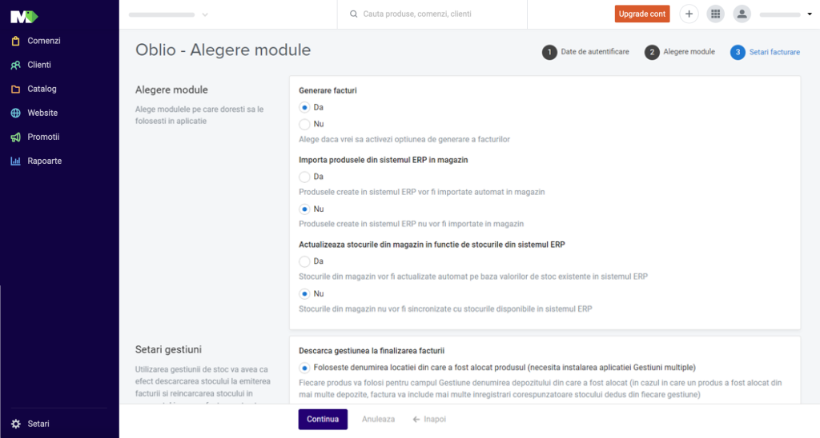
Task: Open Comenzi via its clipboard icon
Action: (x=16, y=41)
